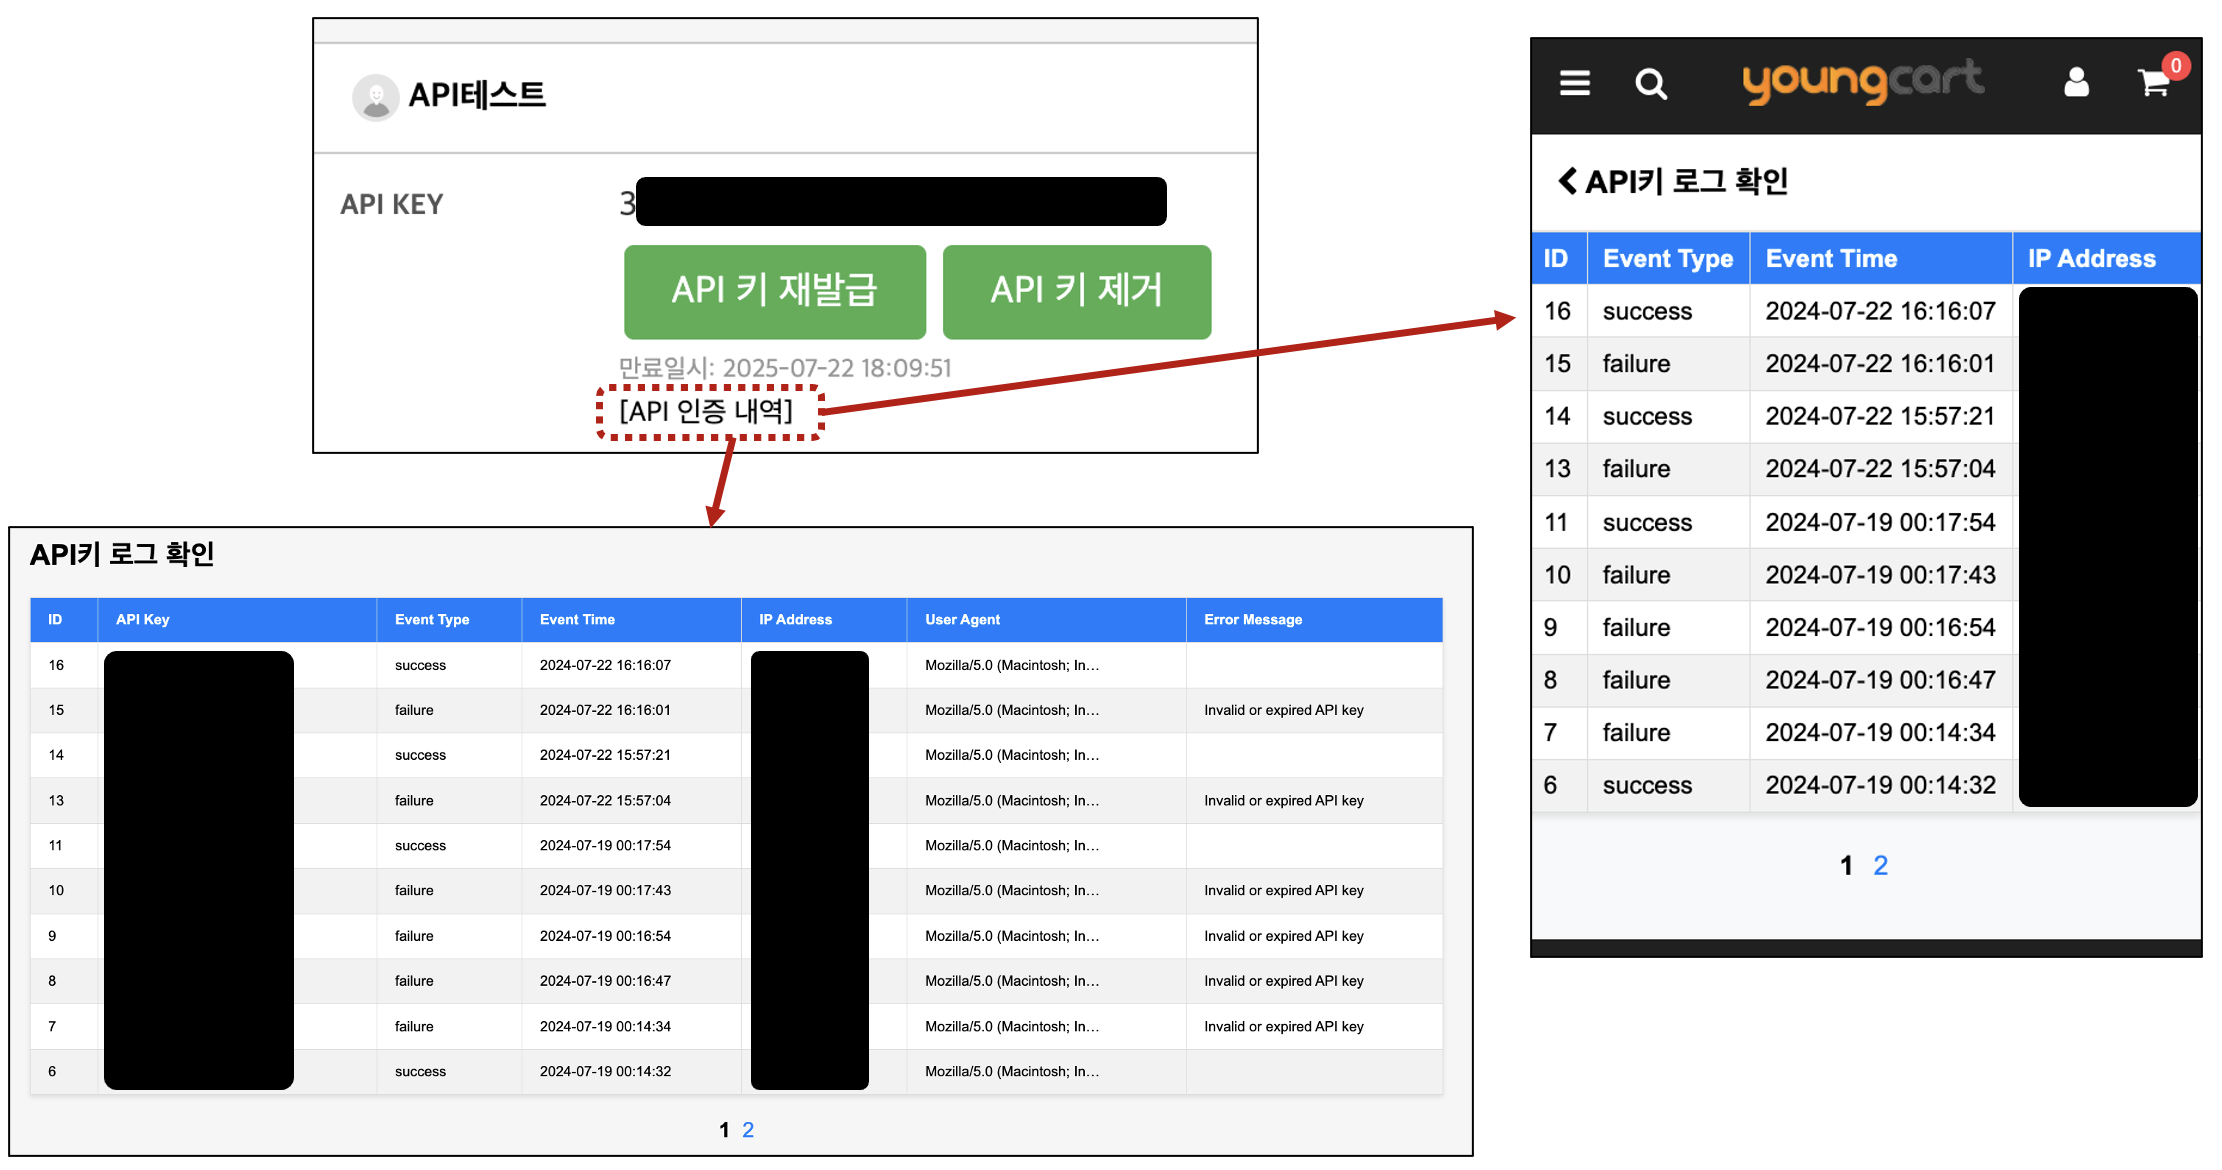Viewport: 2222px width, 1170px height.
Task: Open the hamburger menu in youngcart header
Action: (x=1574, y=83)
